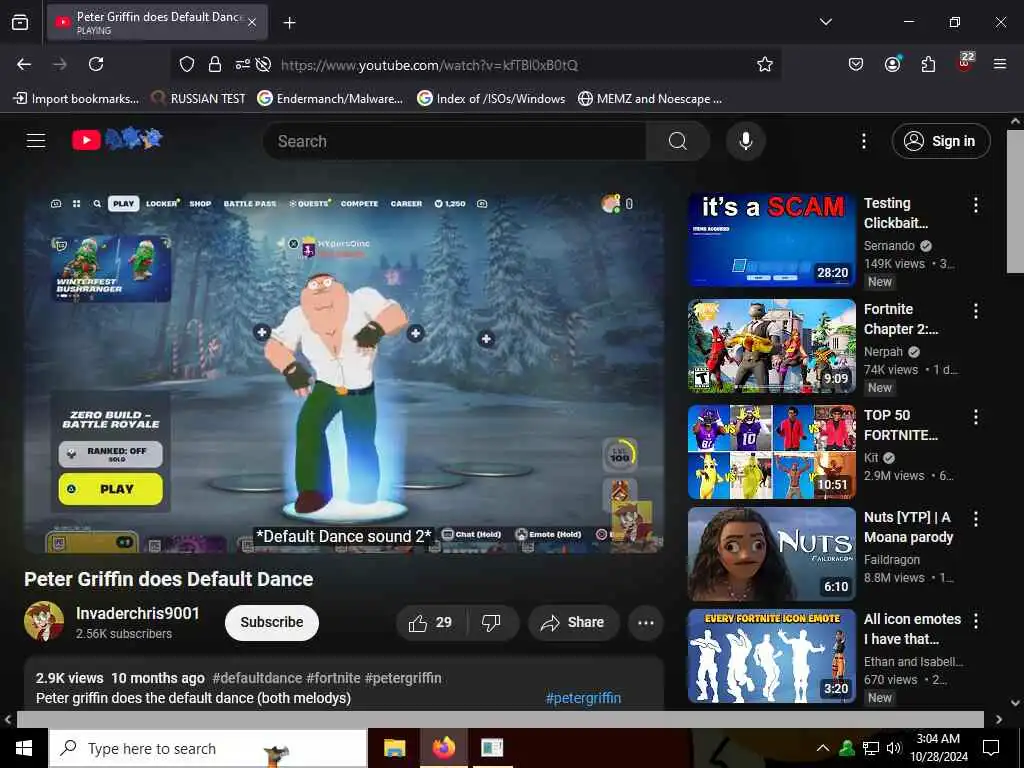The width and height of the screenshot is (1024, 768).
Task: Click the video player to pause
Action: point(344,373)
